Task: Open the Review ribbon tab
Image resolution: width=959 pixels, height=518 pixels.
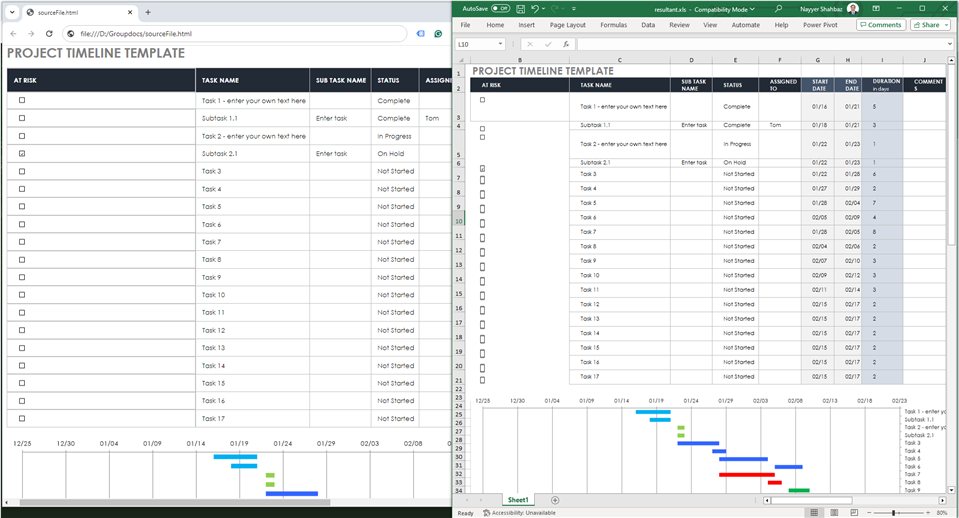Action: click(679, 25)
